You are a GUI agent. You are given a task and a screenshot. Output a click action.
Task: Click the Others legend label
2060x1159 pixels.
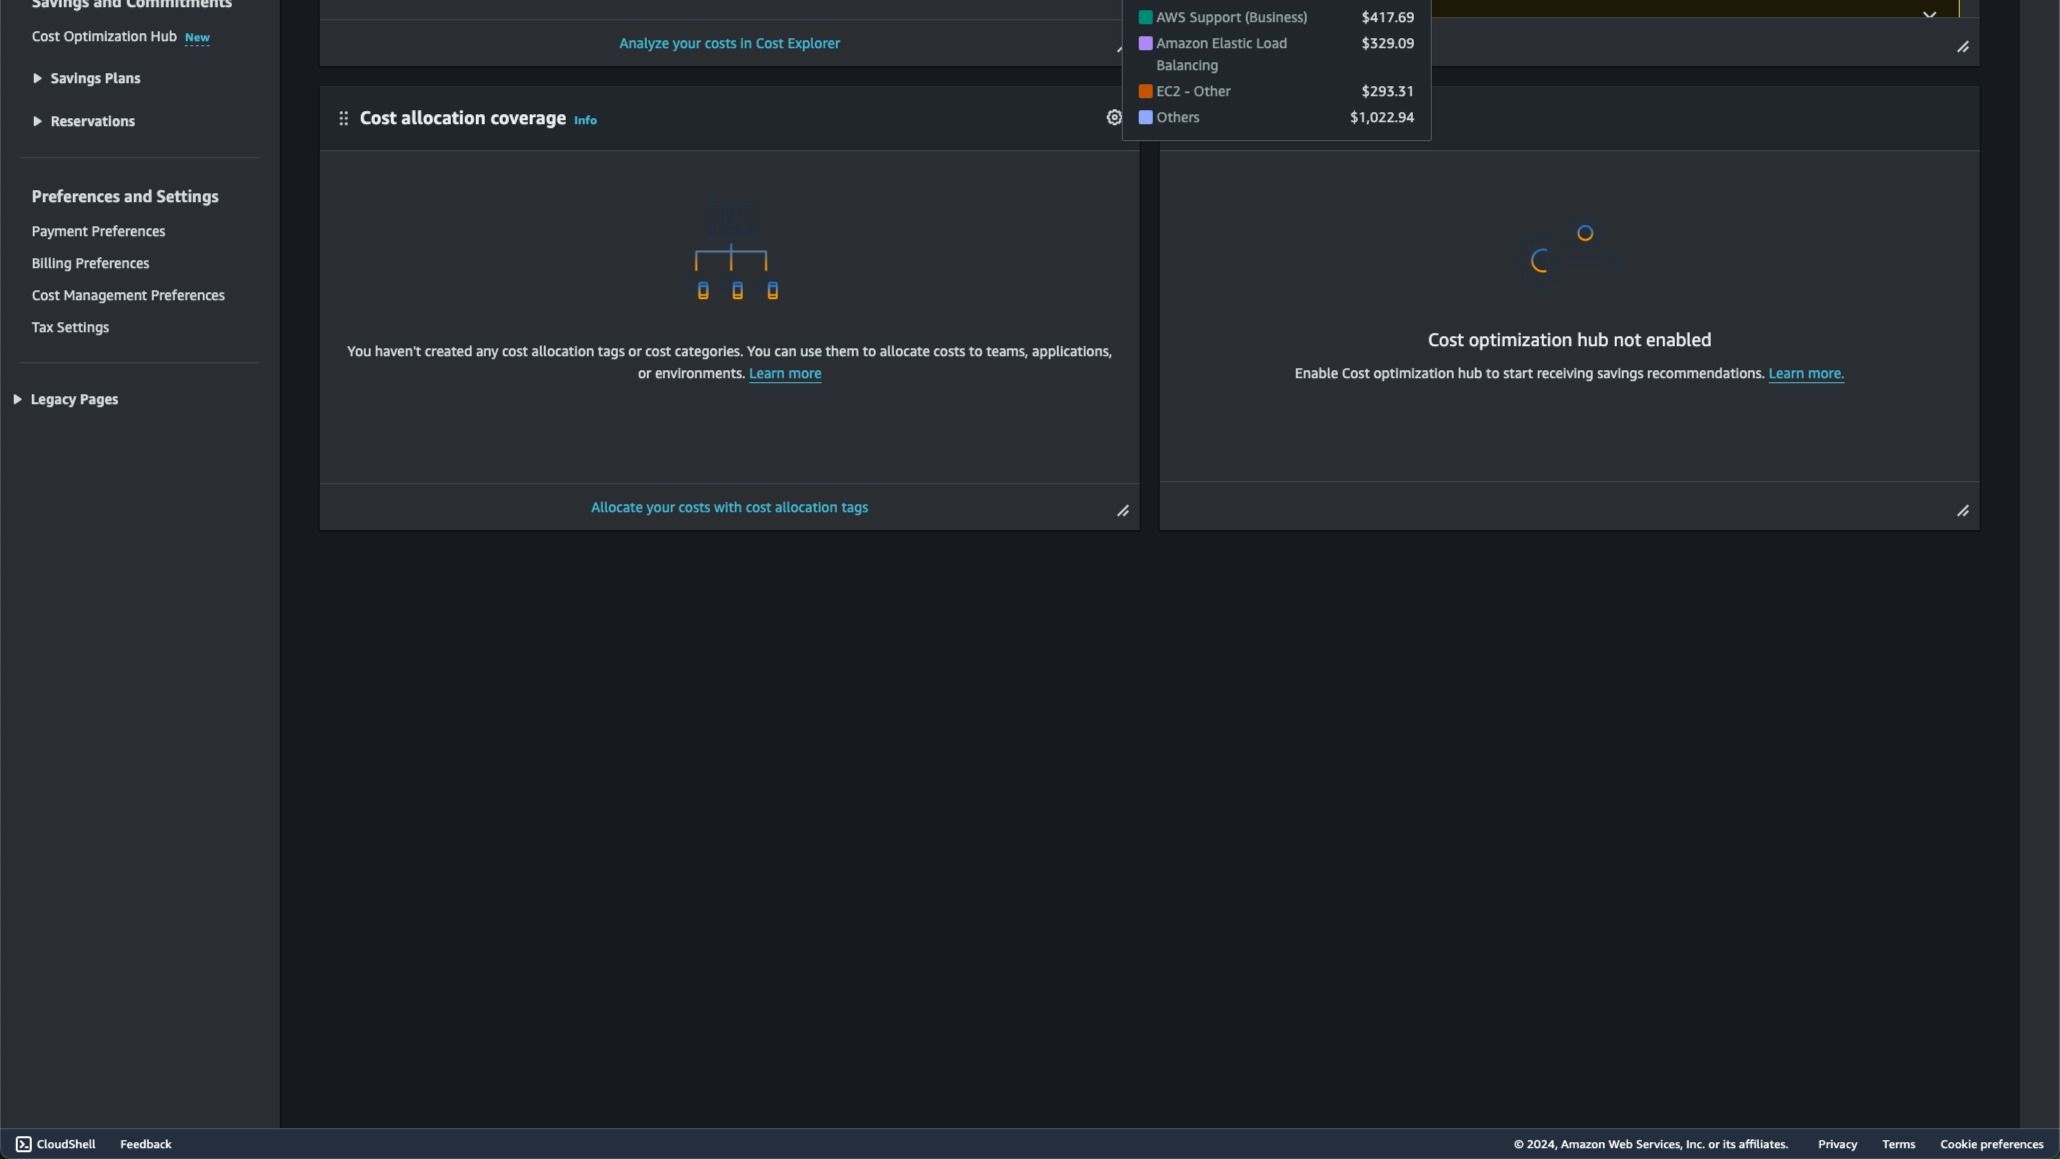(1177, 117)
